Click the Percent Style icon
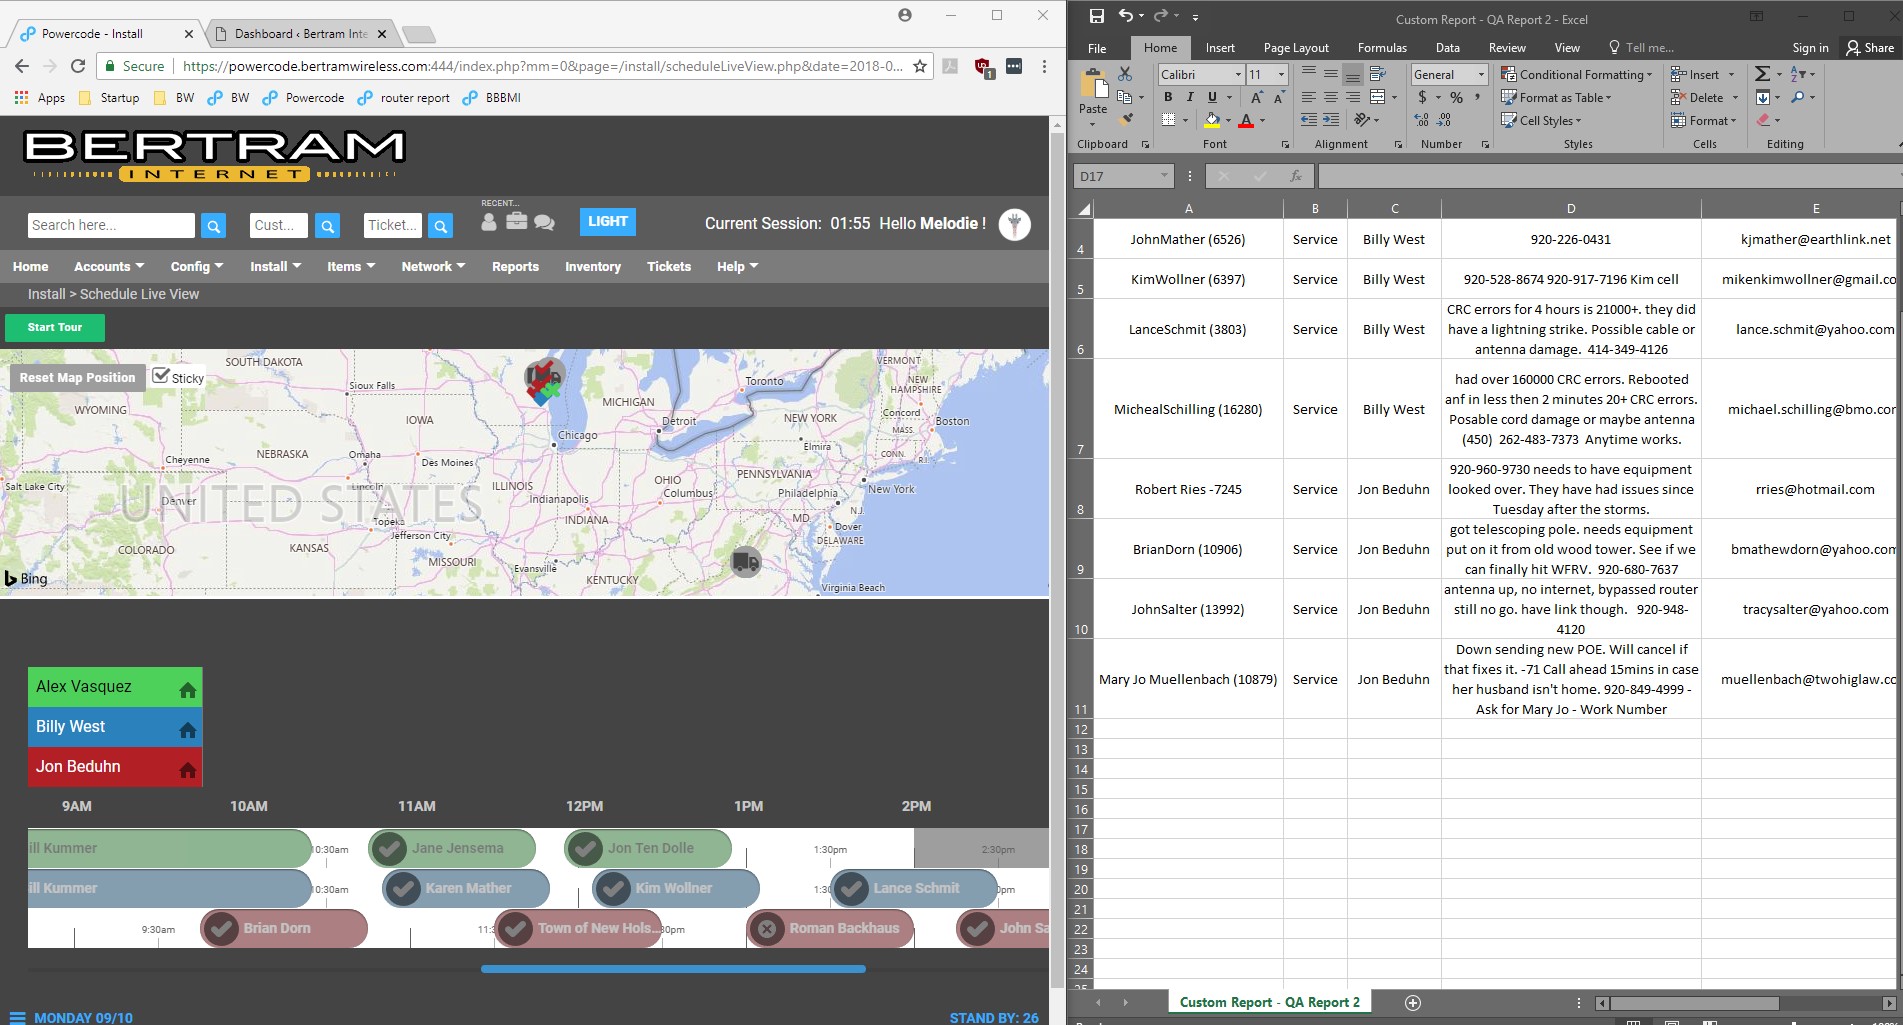Screen dimensions: 1903x1025 [1456, 97]
